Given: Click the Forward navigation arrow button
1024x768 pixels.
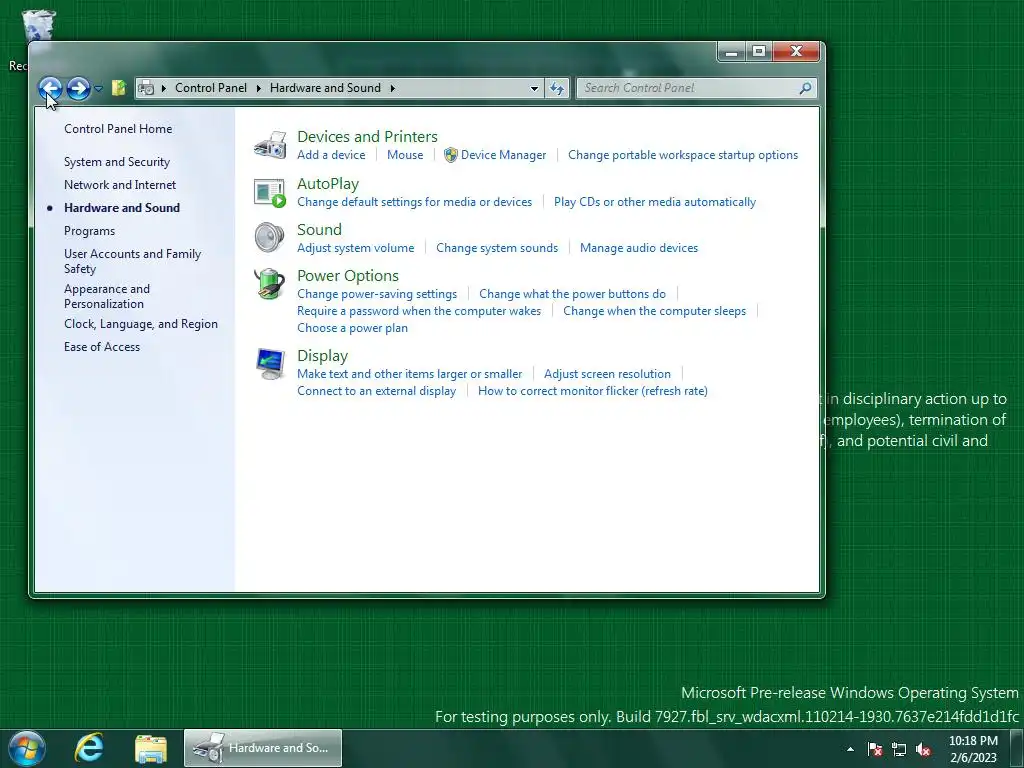Looking at the screenshot, I should pos(78,88).
